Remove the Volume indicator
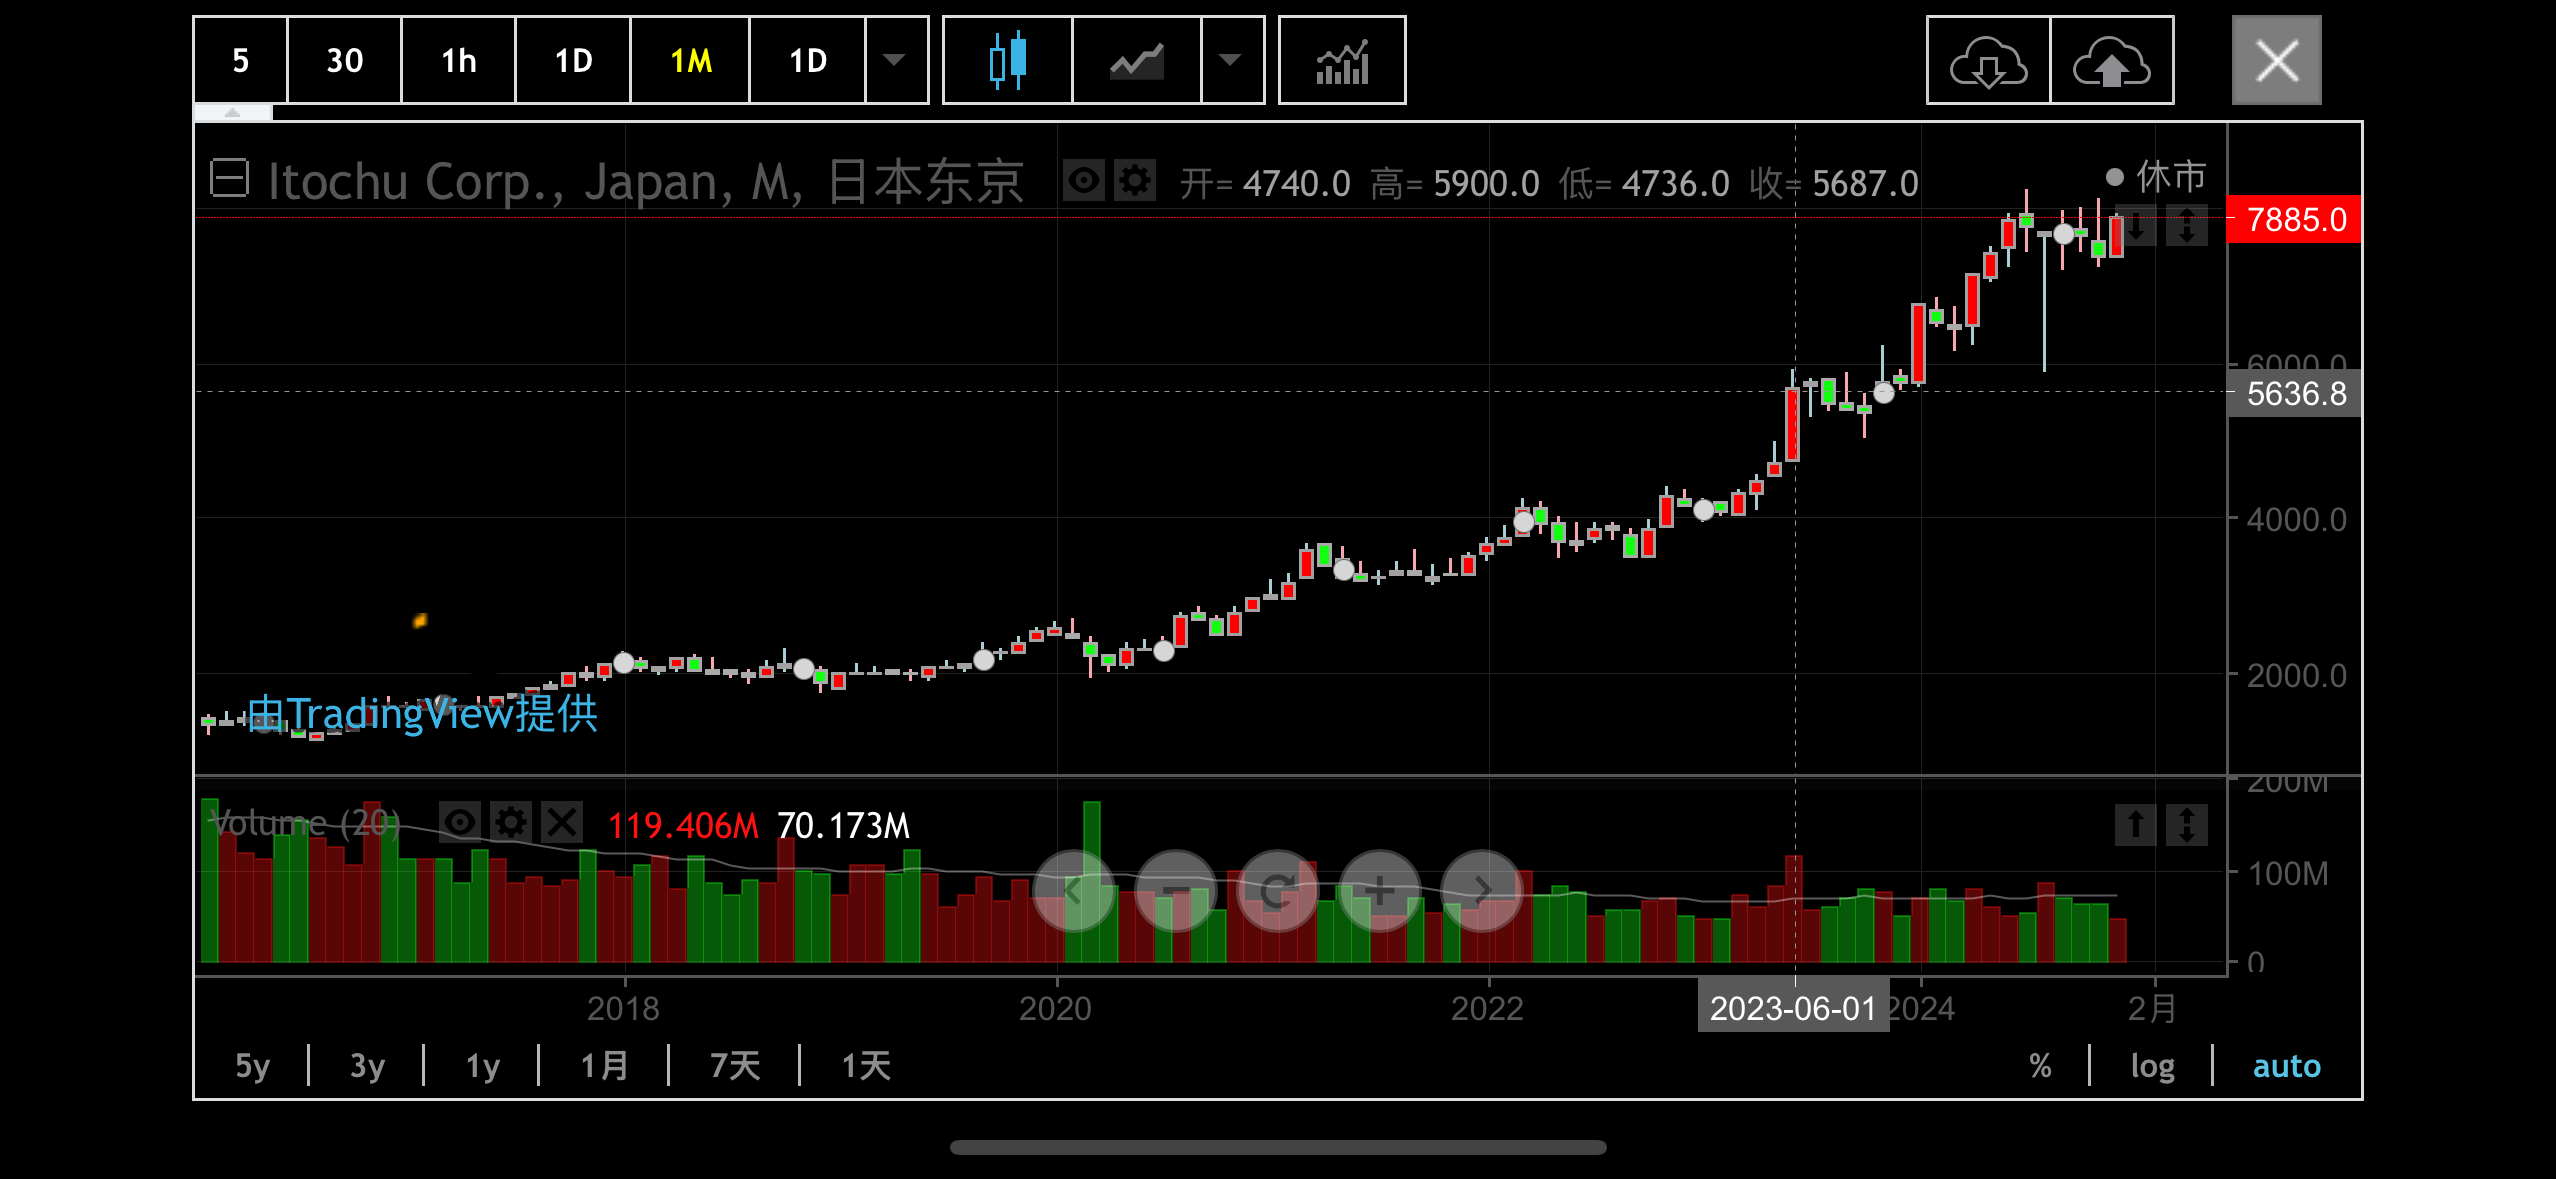This screenshot has height=1179, width=2556. pos(562,823)
